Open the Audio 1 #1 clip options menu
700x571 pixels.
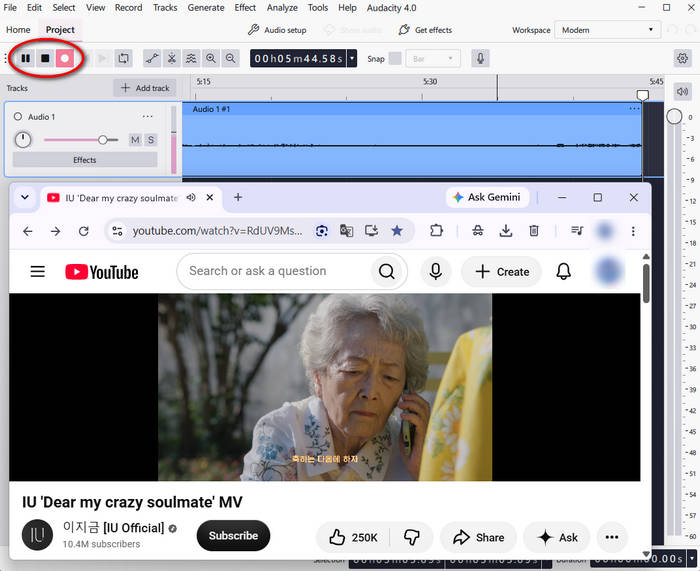634,108
